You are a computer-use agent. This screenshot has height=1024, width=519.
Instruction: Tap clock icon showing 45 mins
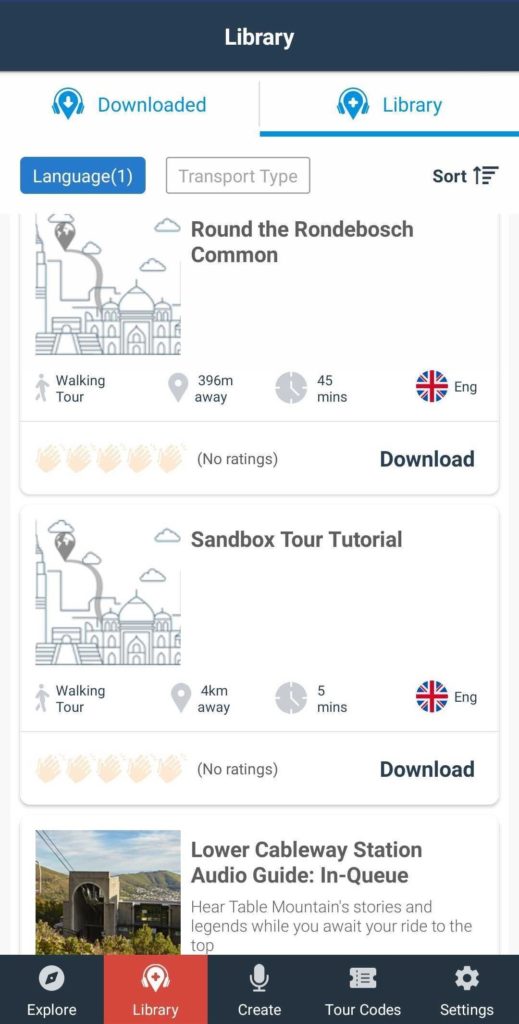(291, 388)
